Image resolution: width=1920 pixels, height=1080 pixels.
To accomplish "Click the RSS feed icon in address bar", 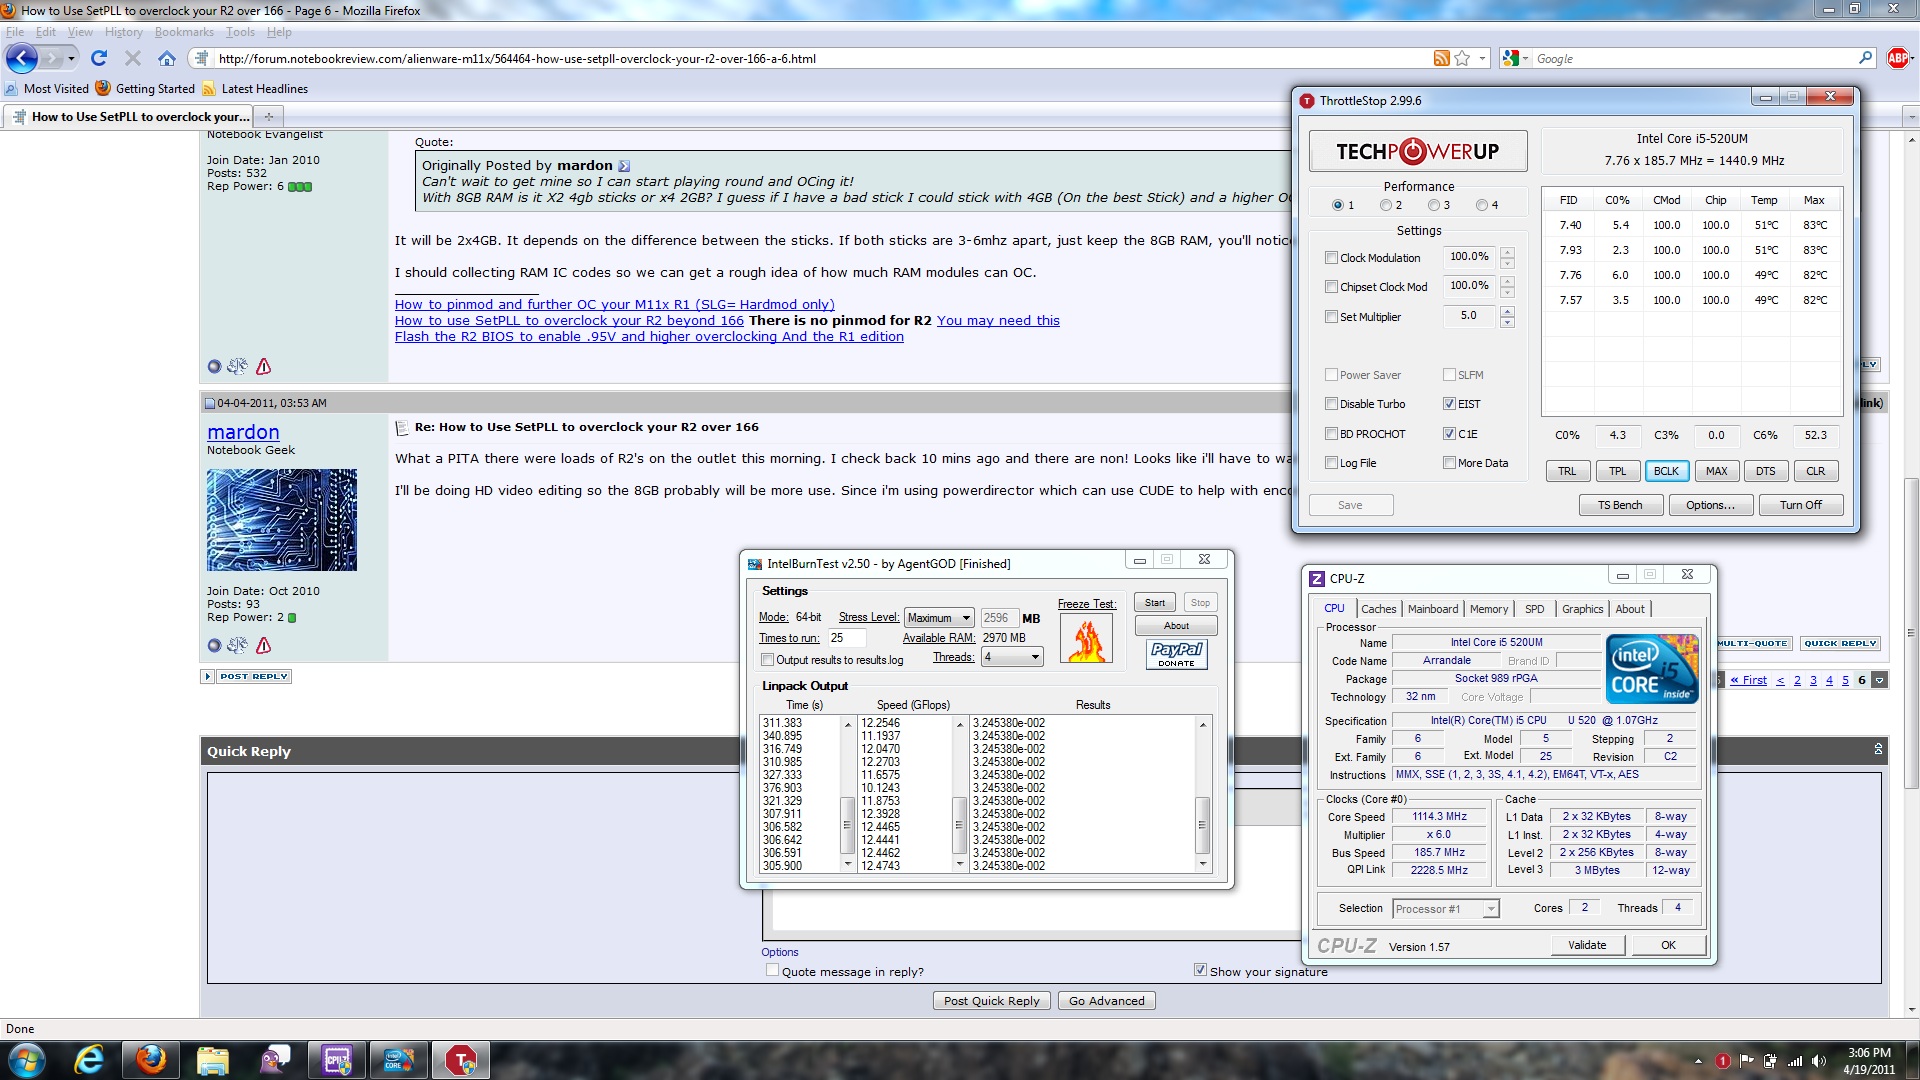I will [x=1441, y=58].
